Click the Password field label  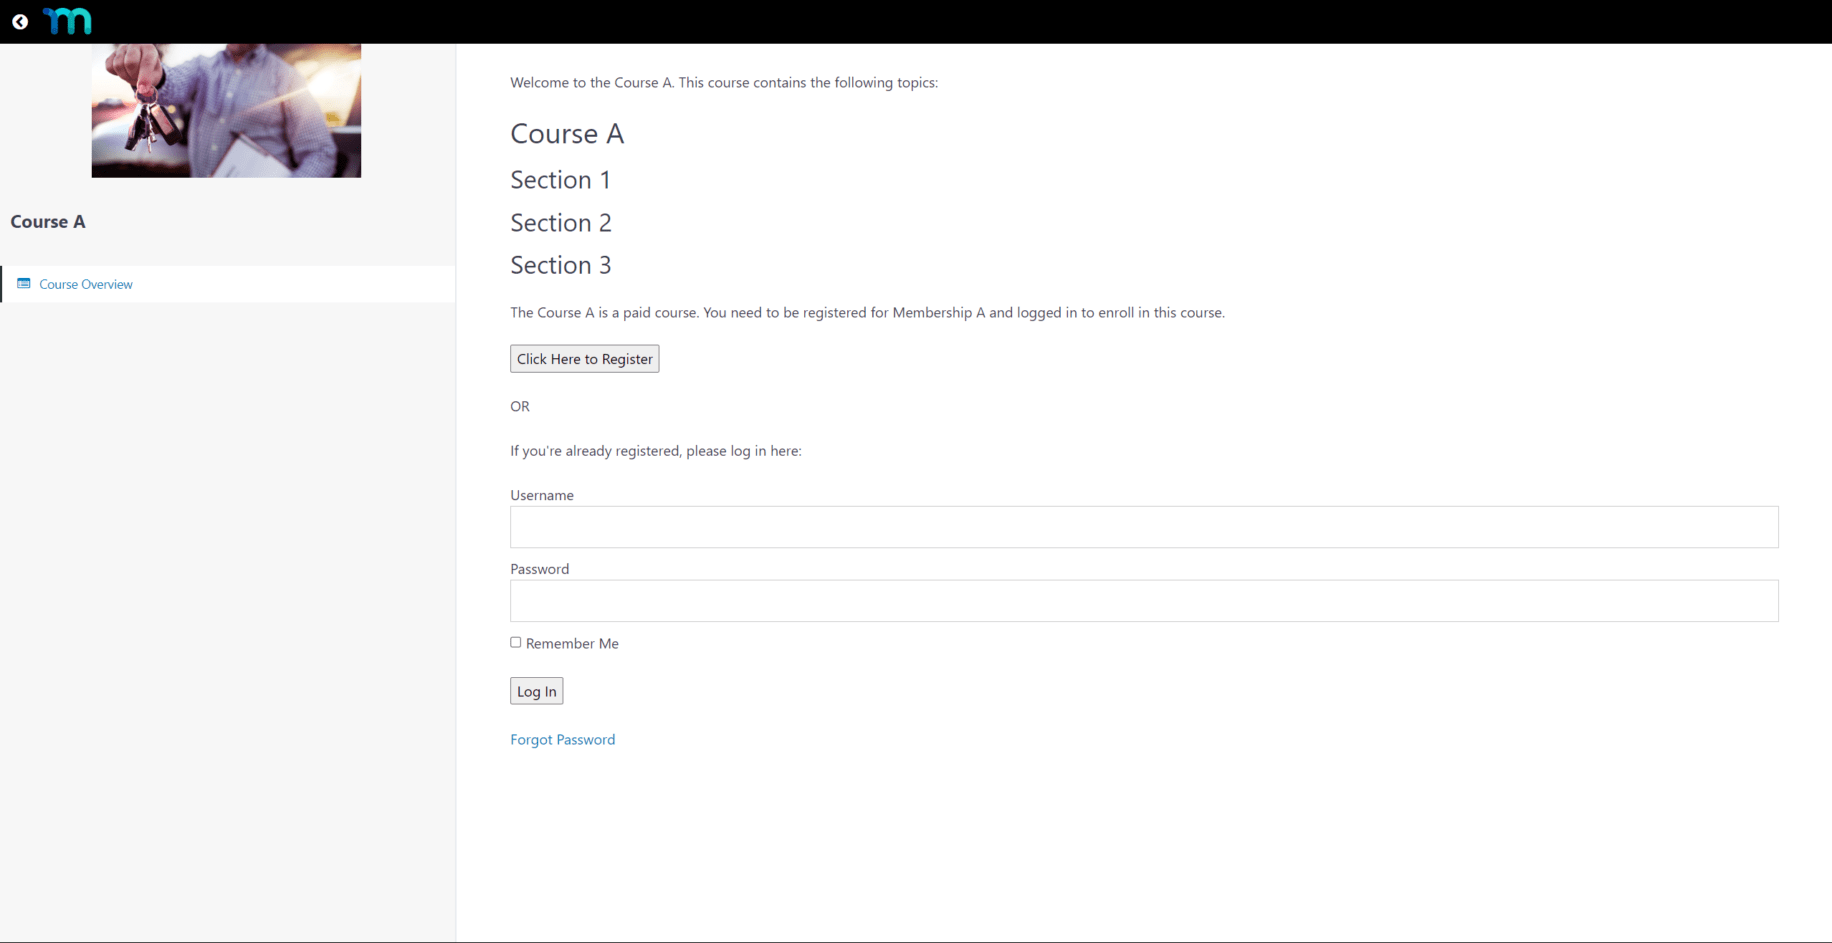click(540, 569)
